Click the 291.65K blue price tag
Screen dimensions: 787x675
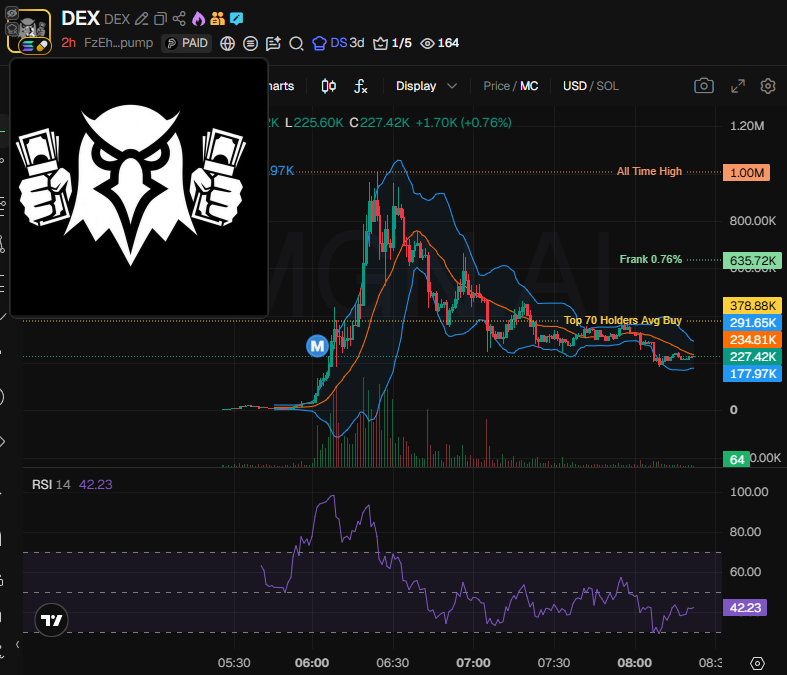[752, 323]
